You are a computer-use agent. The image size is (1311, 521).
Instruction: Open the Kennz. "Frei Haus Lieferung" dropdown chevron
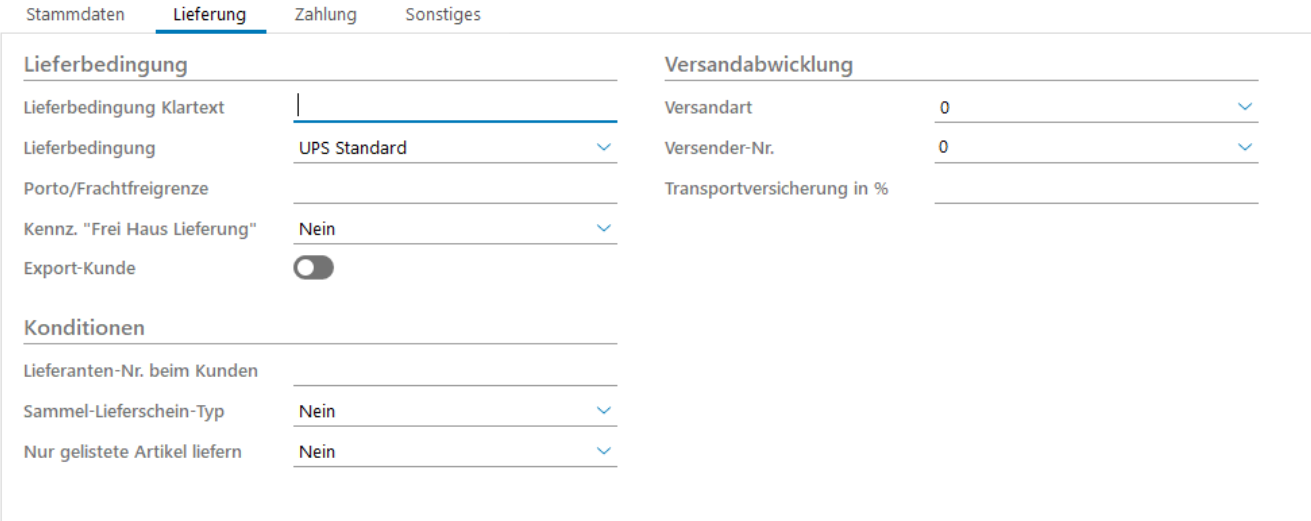click(x=603, y=228)
